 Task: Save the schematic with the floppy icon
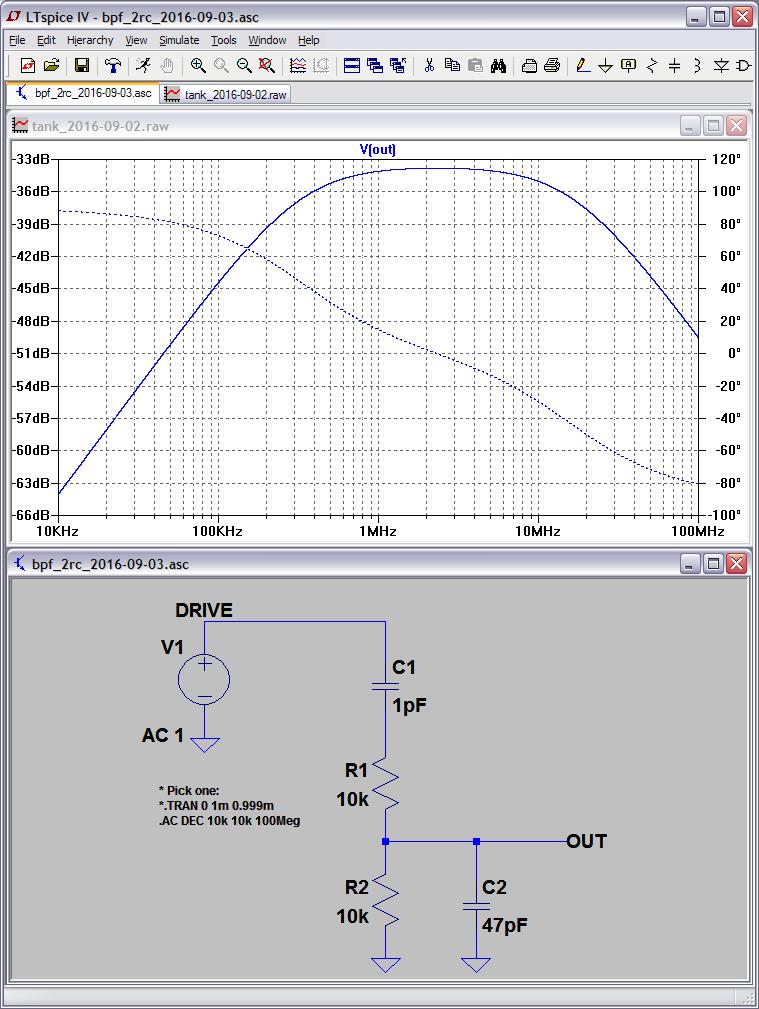click(x=81, y=65)
